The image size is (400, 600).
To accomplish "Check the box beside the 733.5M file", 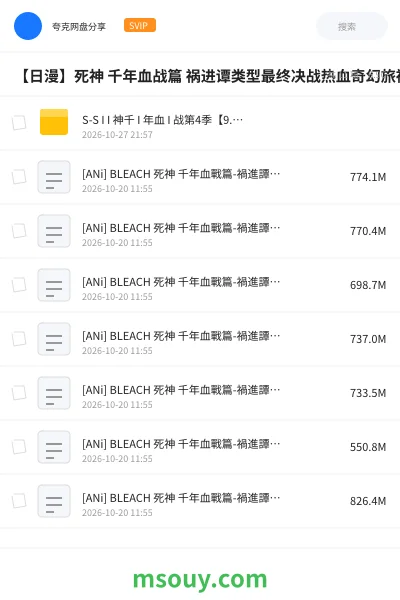I will point(19,393).
